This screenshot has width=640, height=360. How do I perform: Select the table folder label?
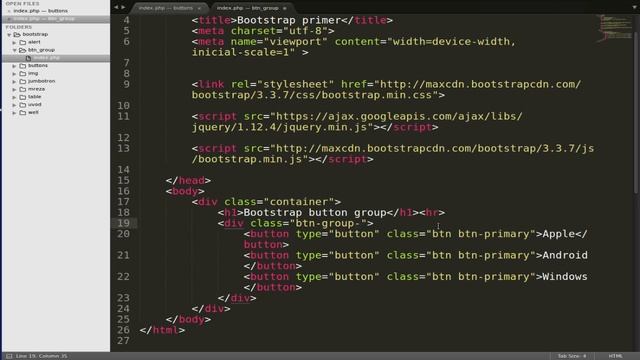(x=35, y=97)
